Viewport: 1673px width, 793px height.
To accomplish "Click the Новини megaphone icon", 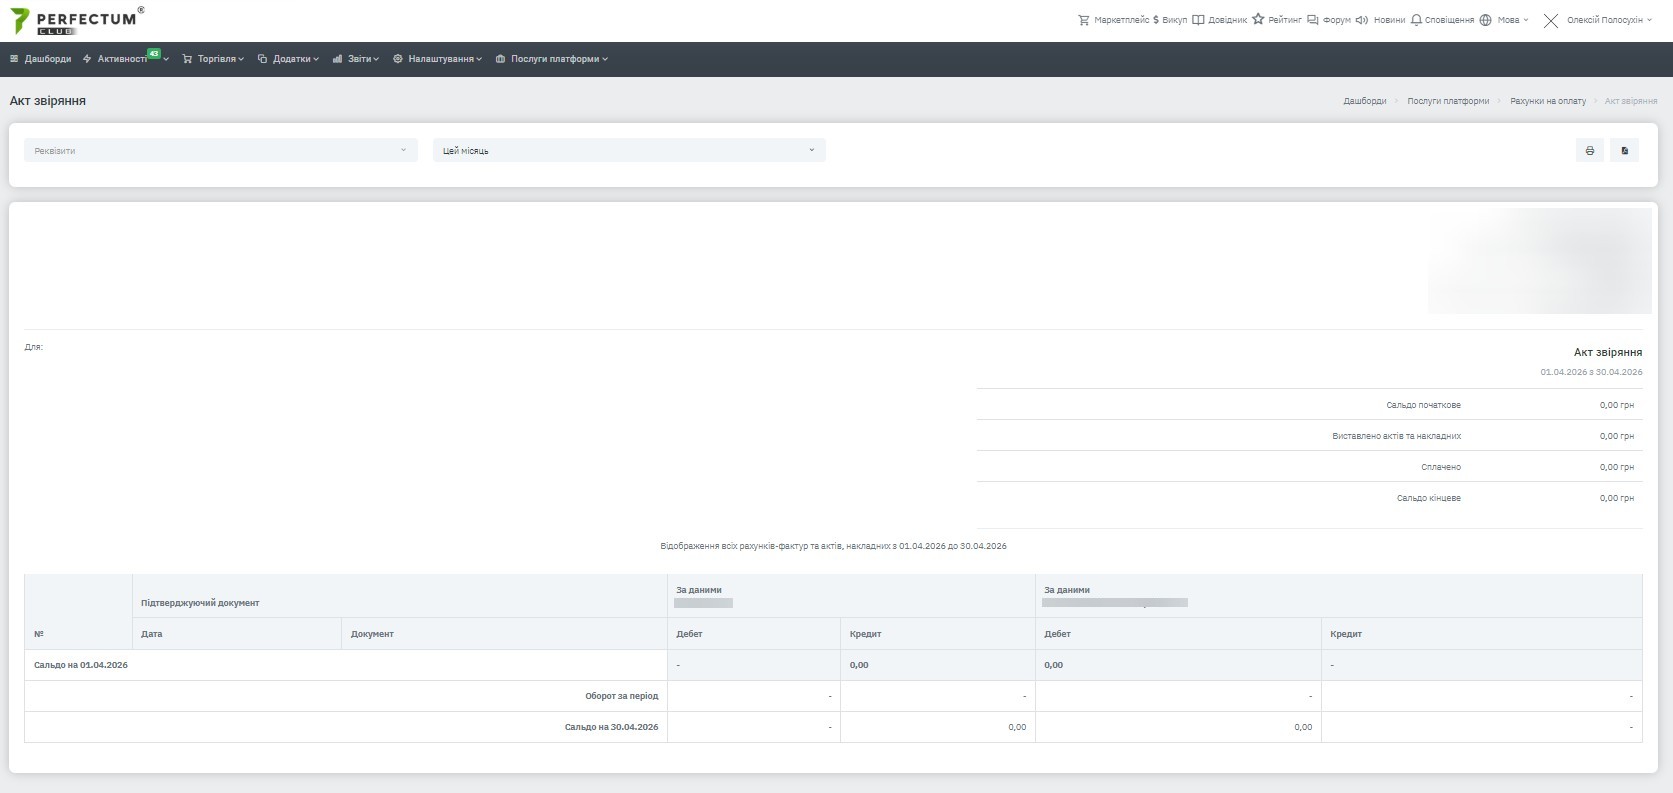I will pyautogui.click(x=1361, y=20).
